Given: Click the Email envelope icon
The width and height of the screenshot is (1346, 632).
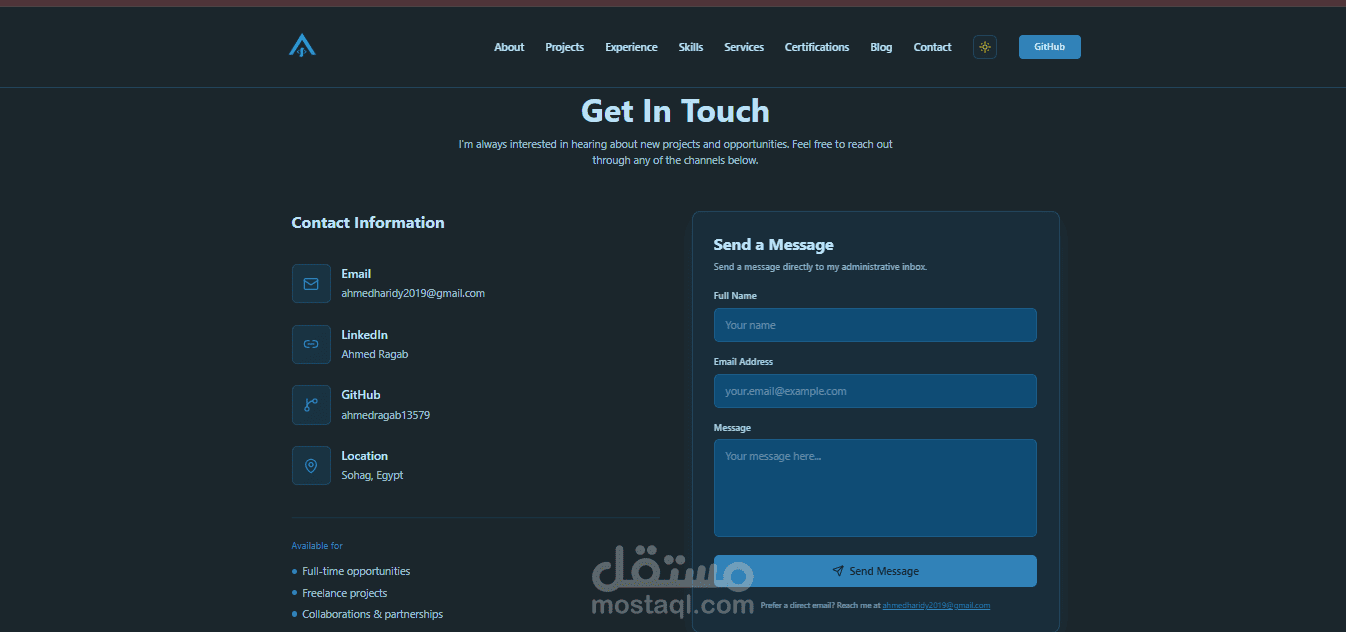Looking at the screenshot, I should pyautogui.click(x=311, y=284).
